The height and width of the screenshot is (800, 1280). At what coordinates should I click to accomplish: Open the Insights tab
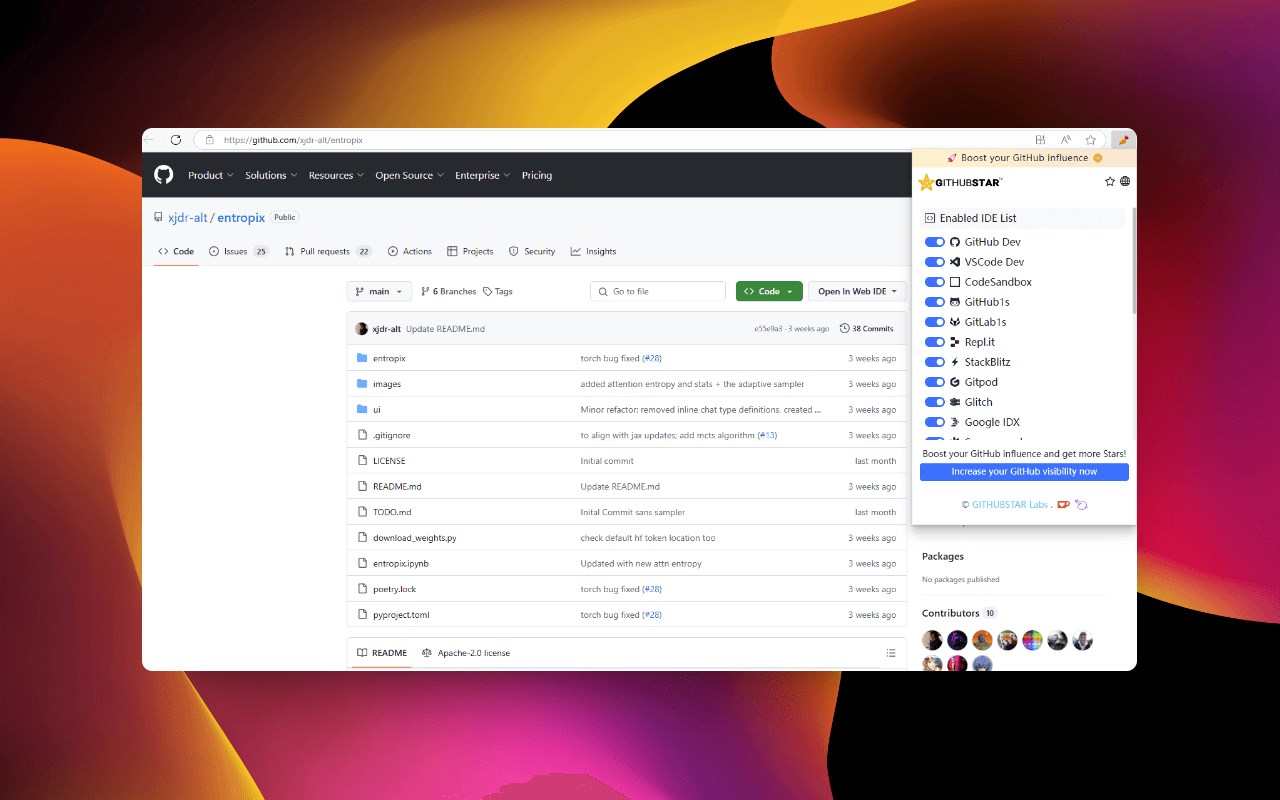tap(593, 251)
